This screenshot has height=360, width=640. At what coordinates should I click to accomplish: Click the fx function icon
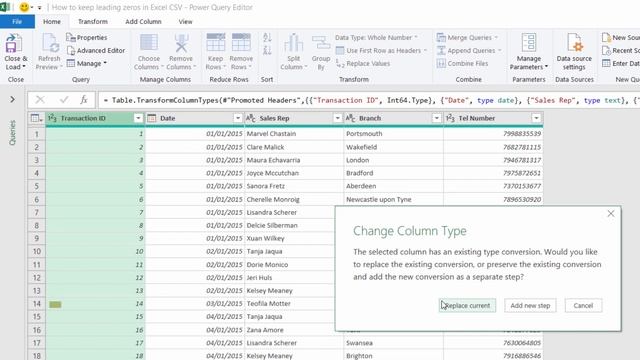pyautogui.click(x=84, y=100)
